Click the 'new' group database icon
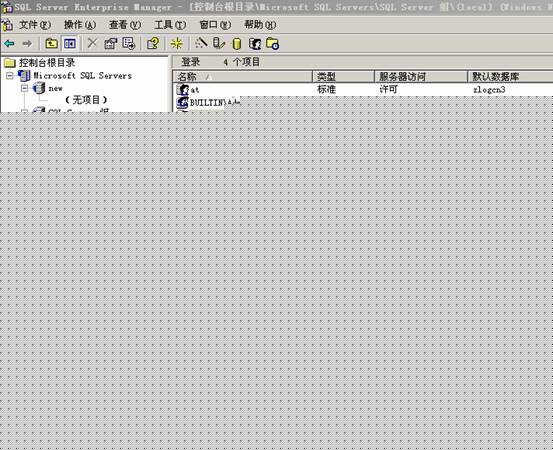The height and width of the screenshot is (450, 553). coord(39,88)
